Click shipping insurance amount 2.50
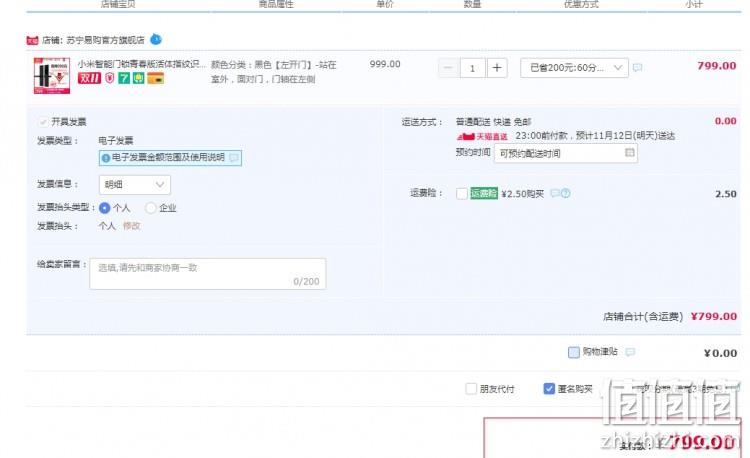 click(x=726, y=194)
